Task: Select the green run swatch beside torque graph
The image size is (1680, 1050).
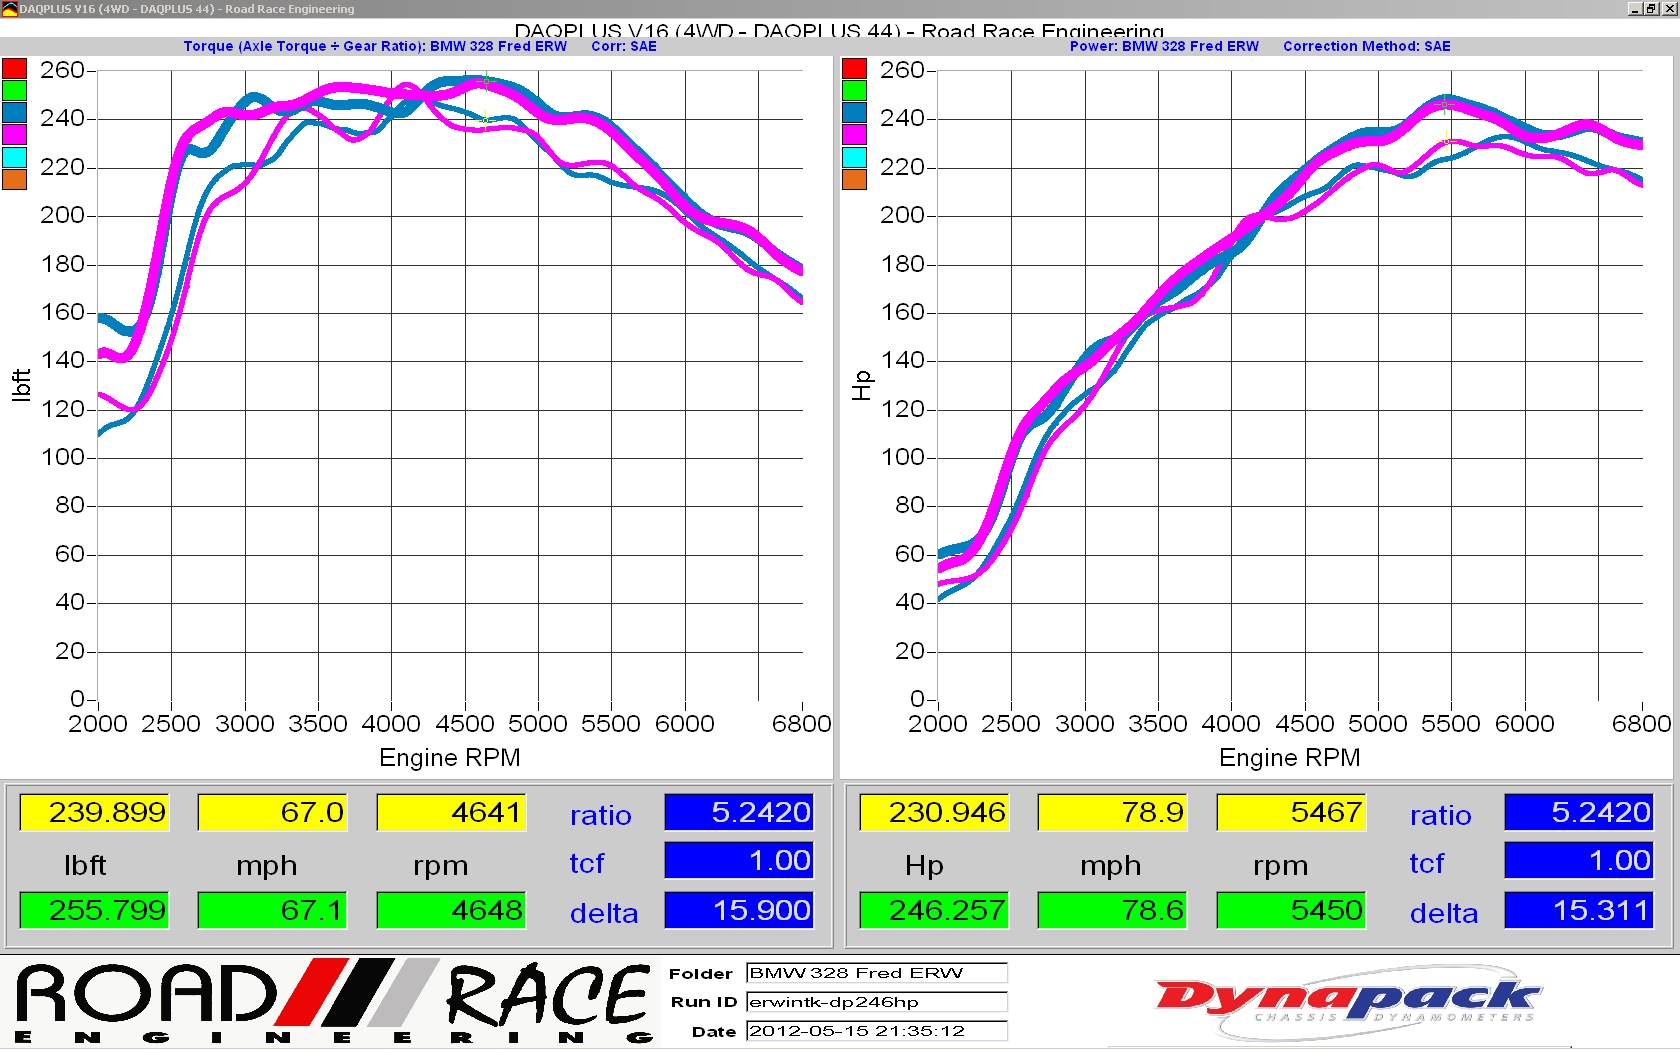Action: (x=14, y=91)
